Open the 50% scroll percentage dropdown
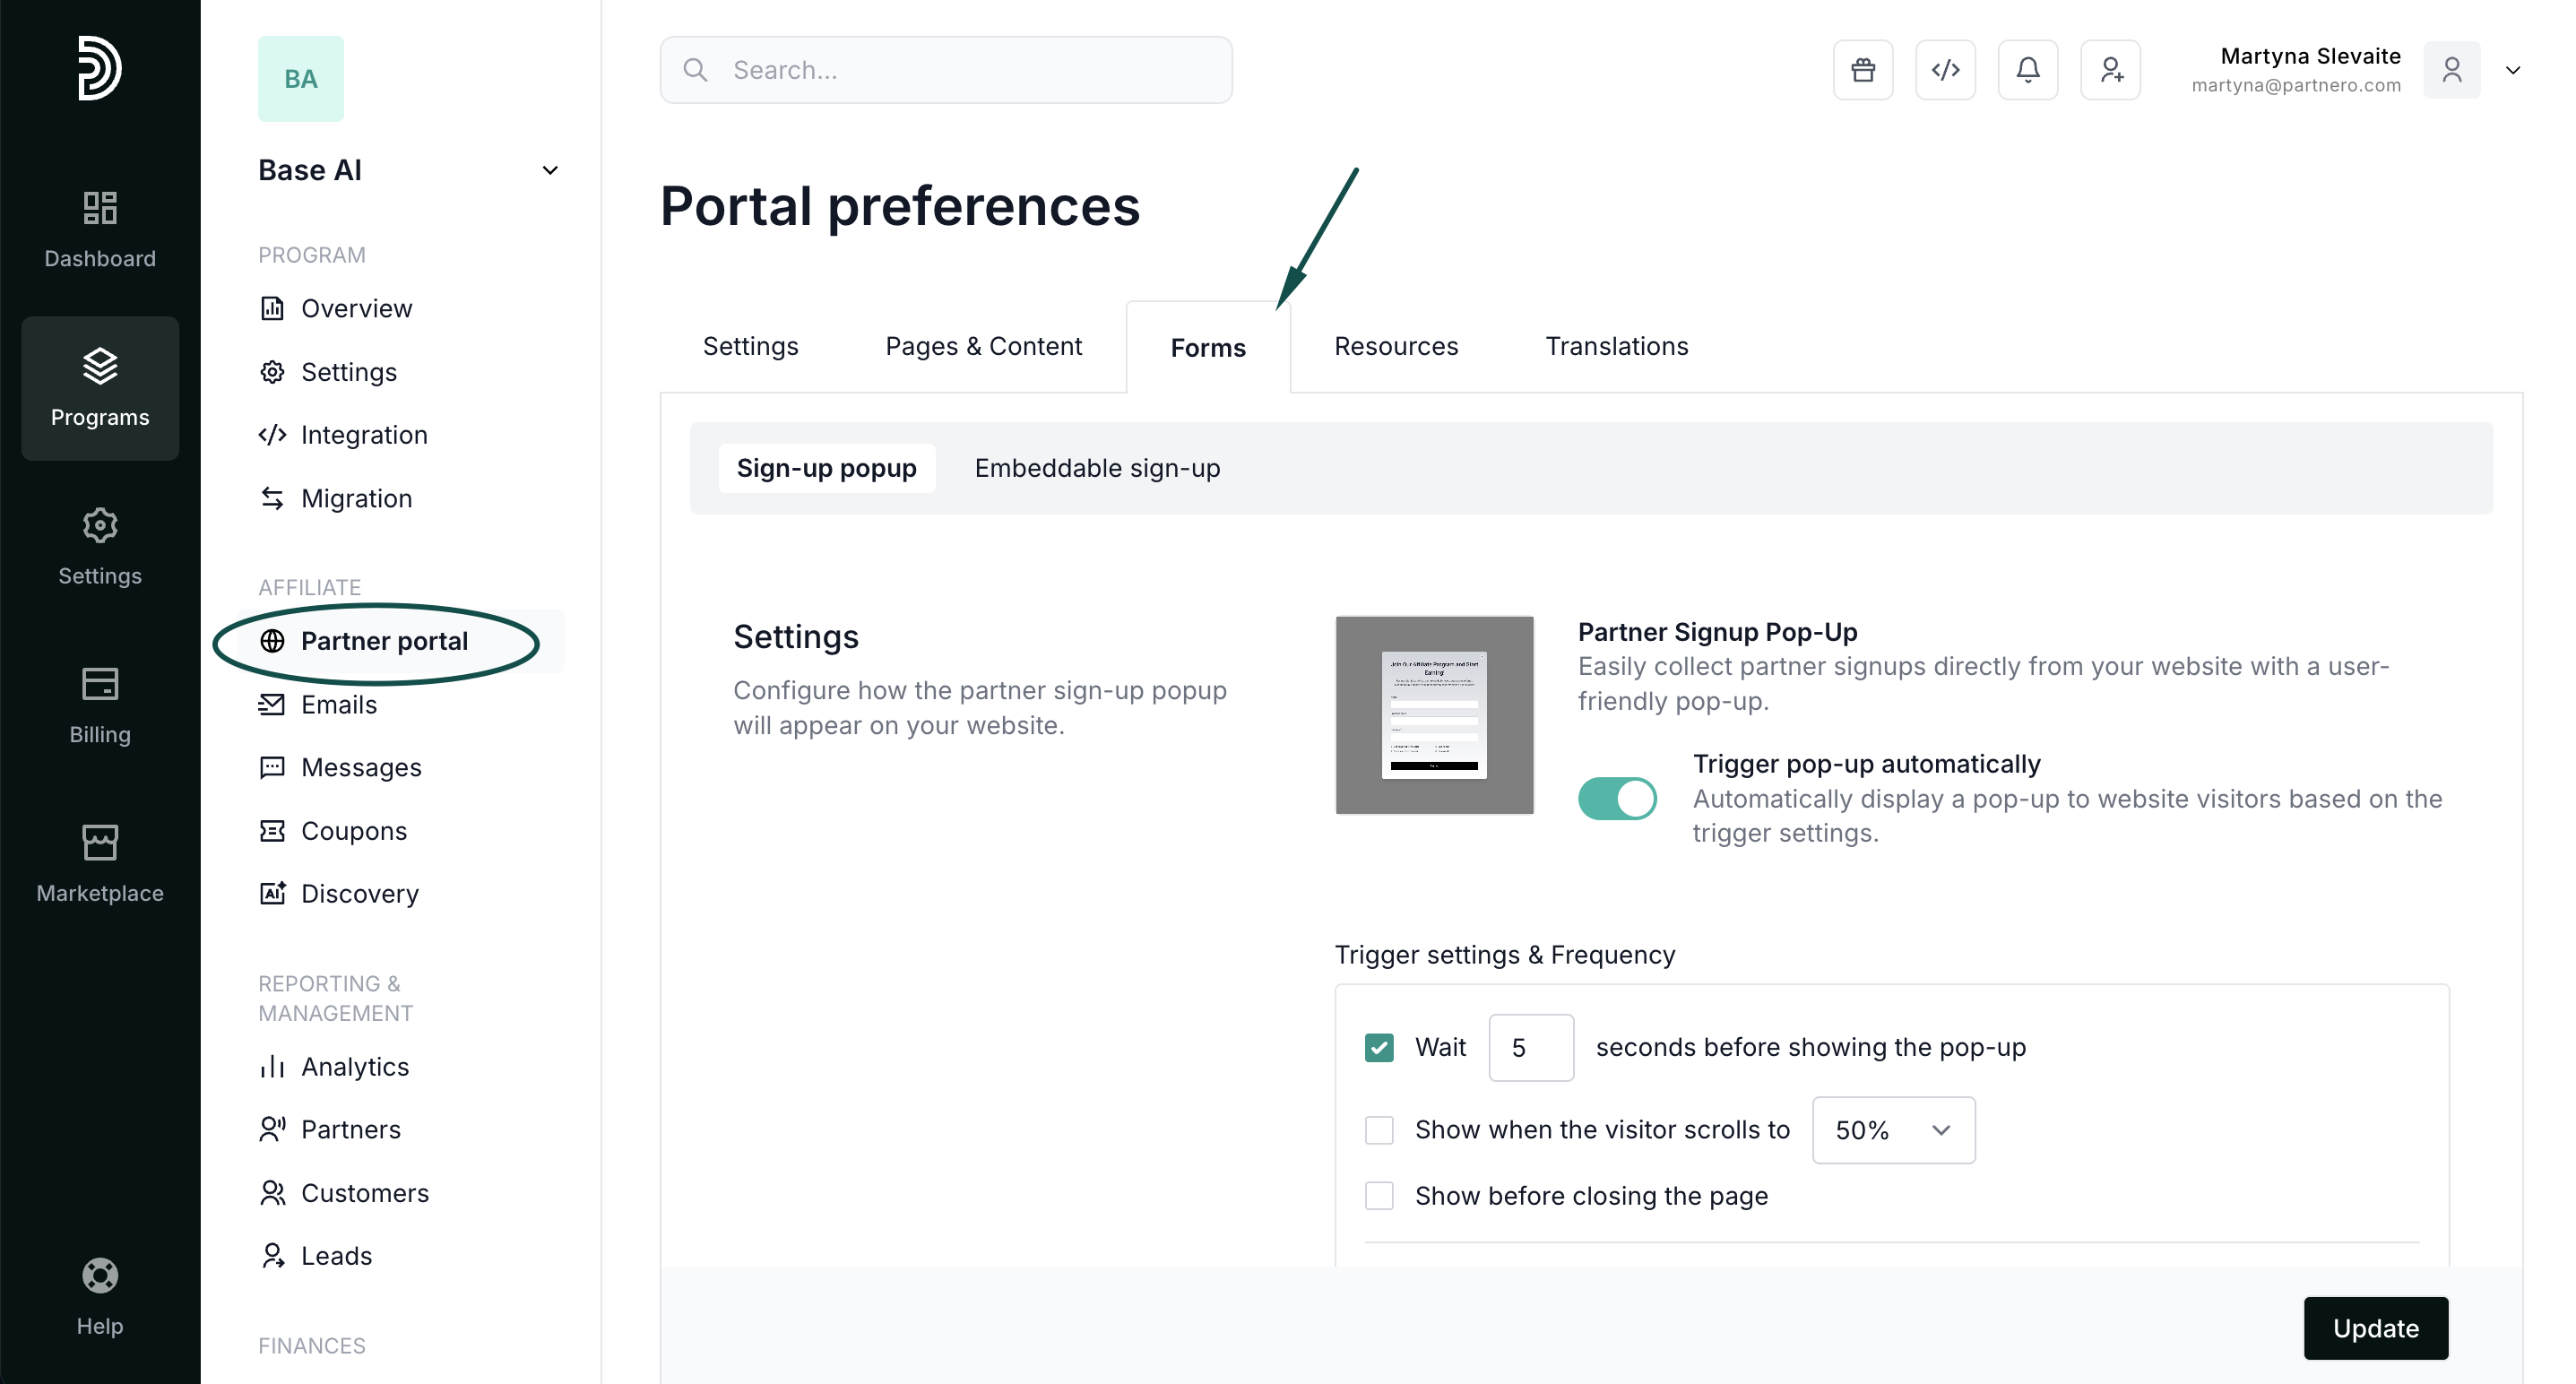This screenshot has width=2576, height=1384. 1892,1130
